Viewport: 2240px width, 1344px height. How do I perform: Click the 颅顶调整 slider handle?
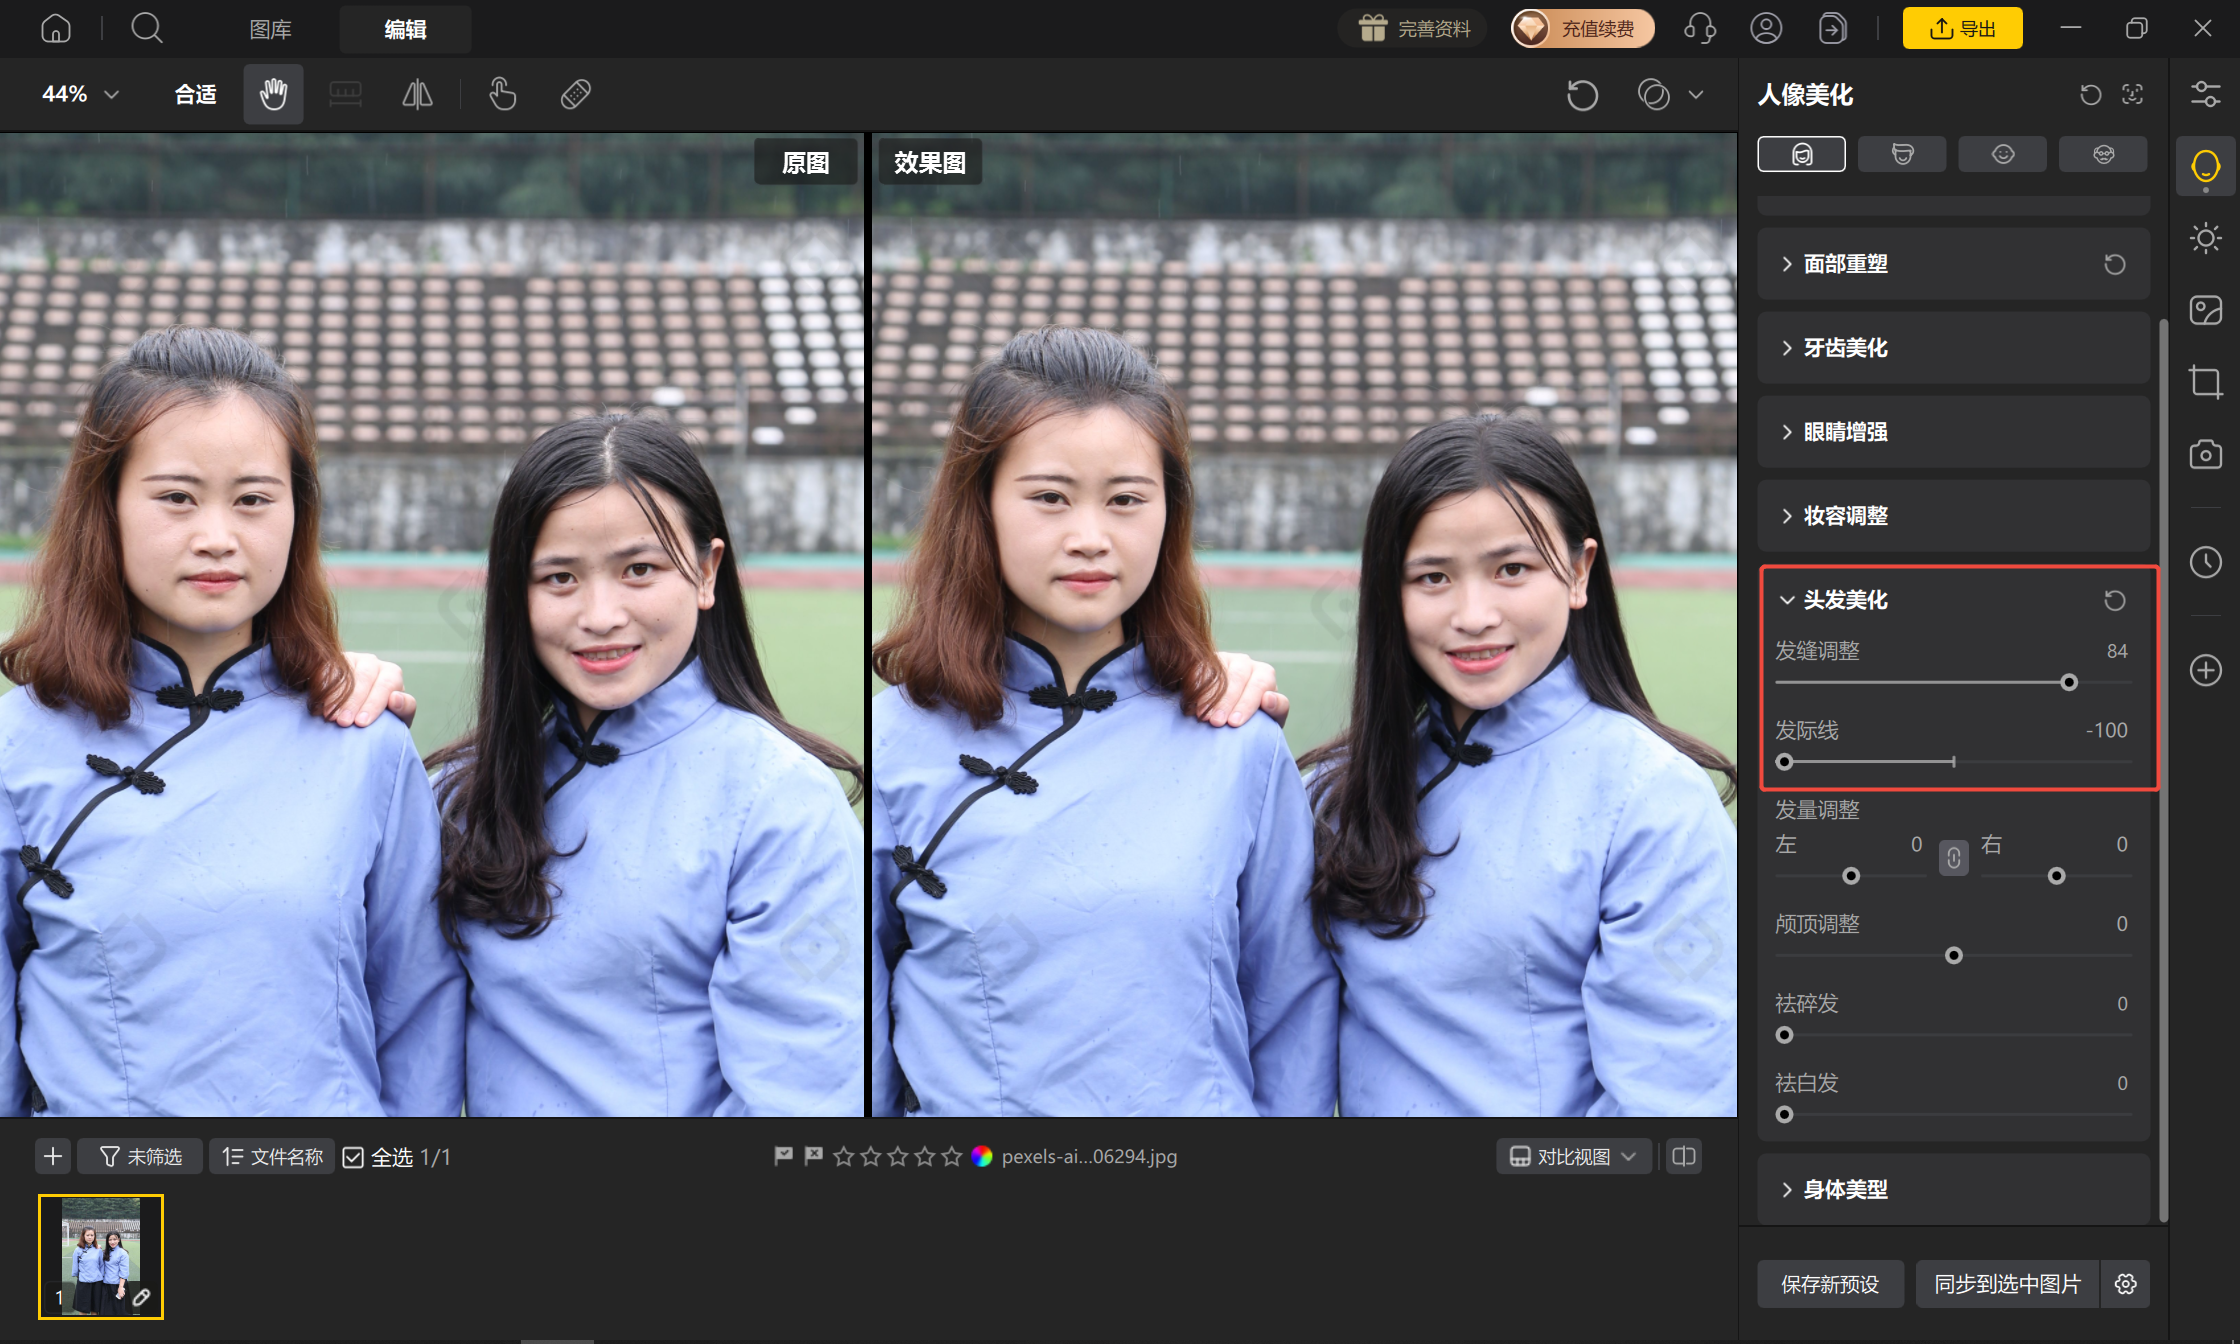[x=1953, y=956]
